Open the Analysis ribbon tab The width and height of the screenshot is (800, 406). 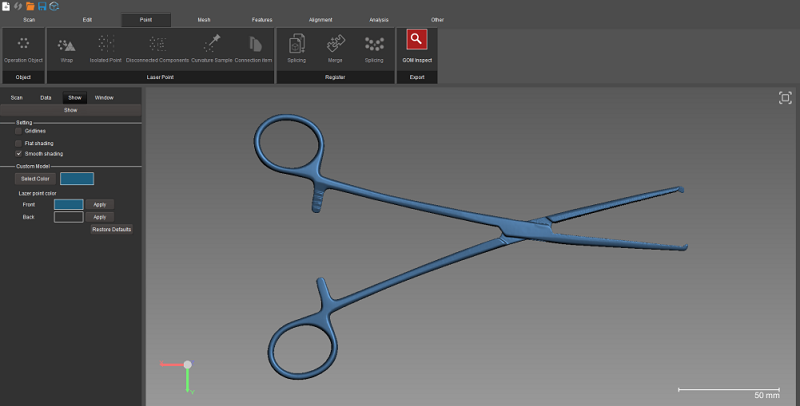[x=379, y=20]
